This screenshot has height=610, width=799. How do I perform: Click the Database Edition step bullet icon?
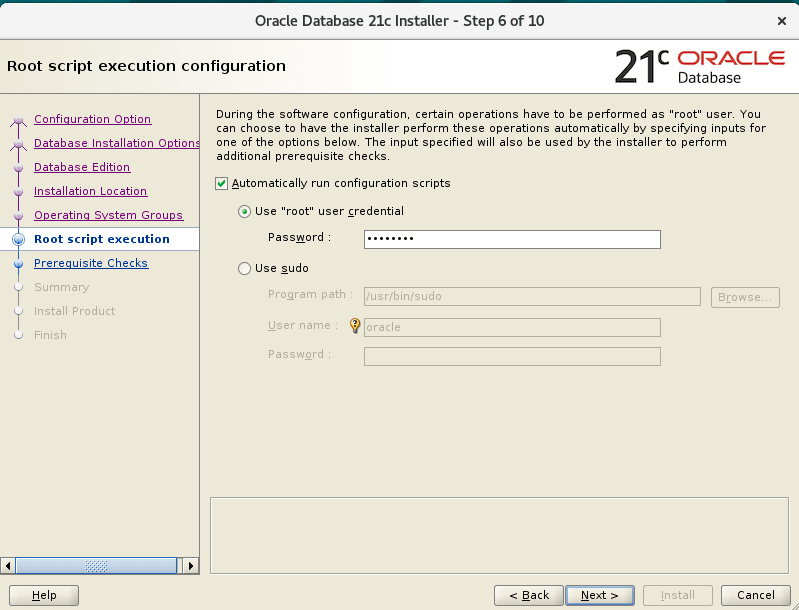18,168
